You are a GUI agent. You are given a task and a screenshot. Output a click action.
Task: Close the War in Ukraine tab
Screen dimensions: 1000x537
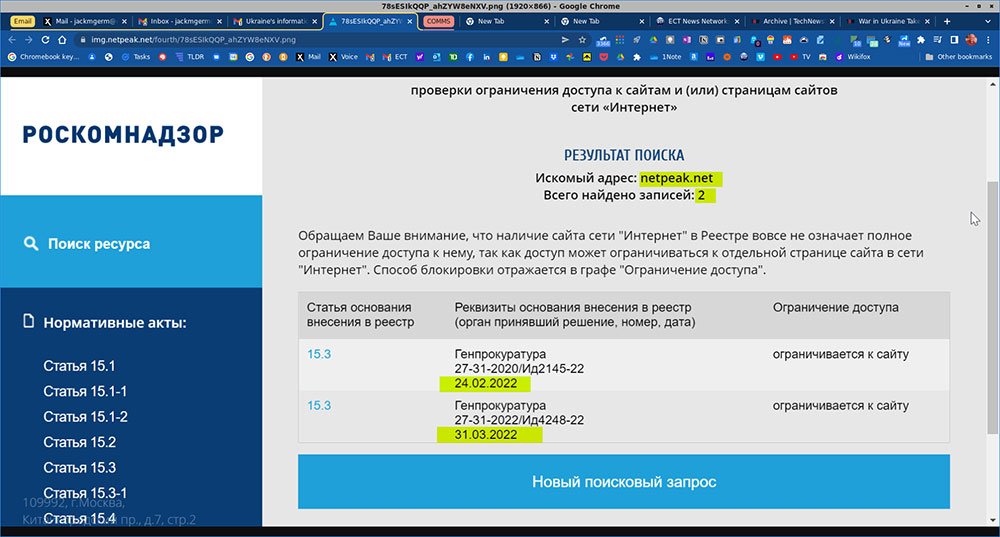point(927,21)
